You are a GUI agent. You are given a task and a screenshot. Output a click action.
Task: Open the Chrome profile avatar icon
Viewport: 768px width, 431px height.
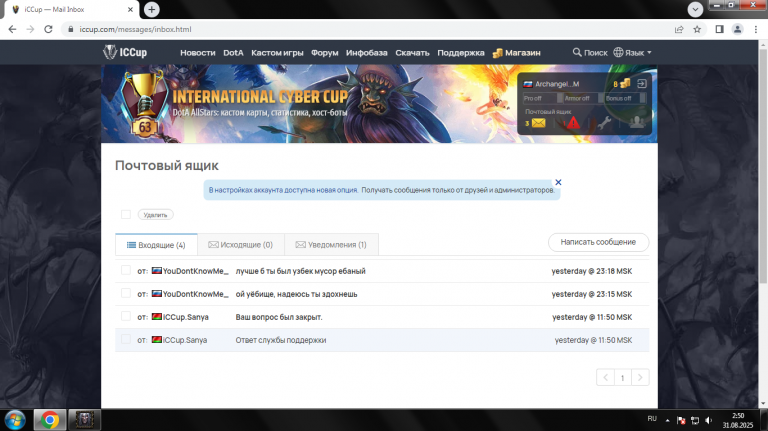(x=737, y=29)
